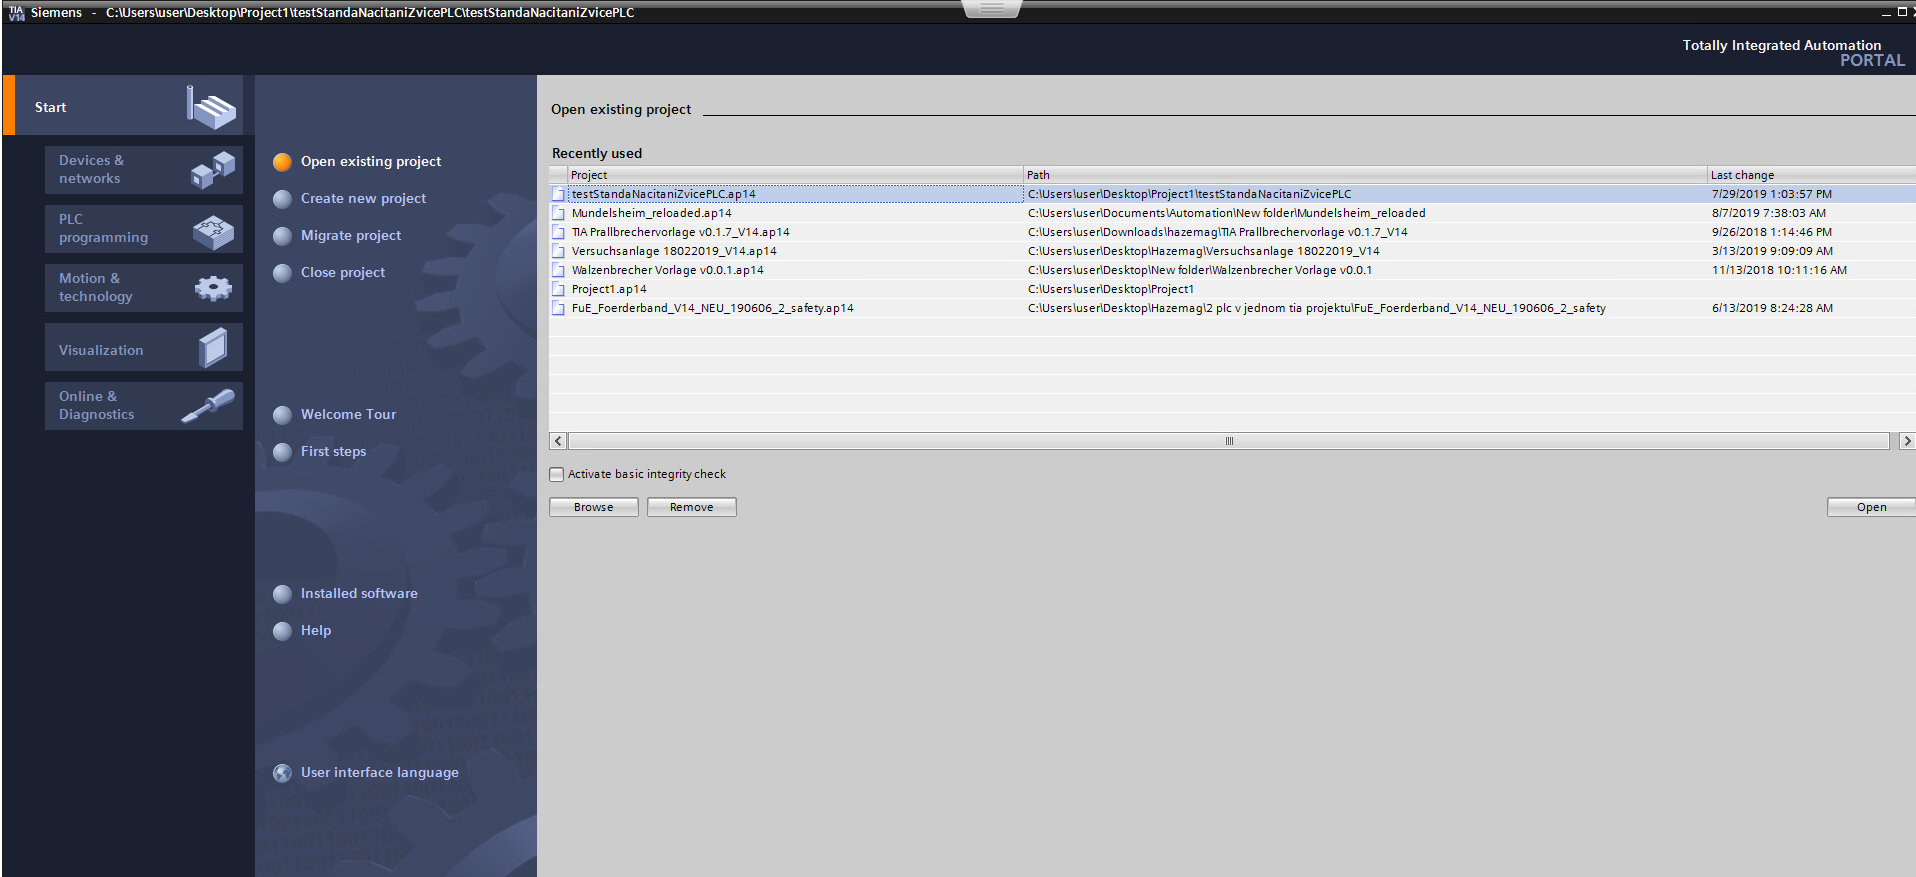The height and width of the screenshot is (877, 1916).
Task: Open Installed software link
Action: [x=359, y=594]
